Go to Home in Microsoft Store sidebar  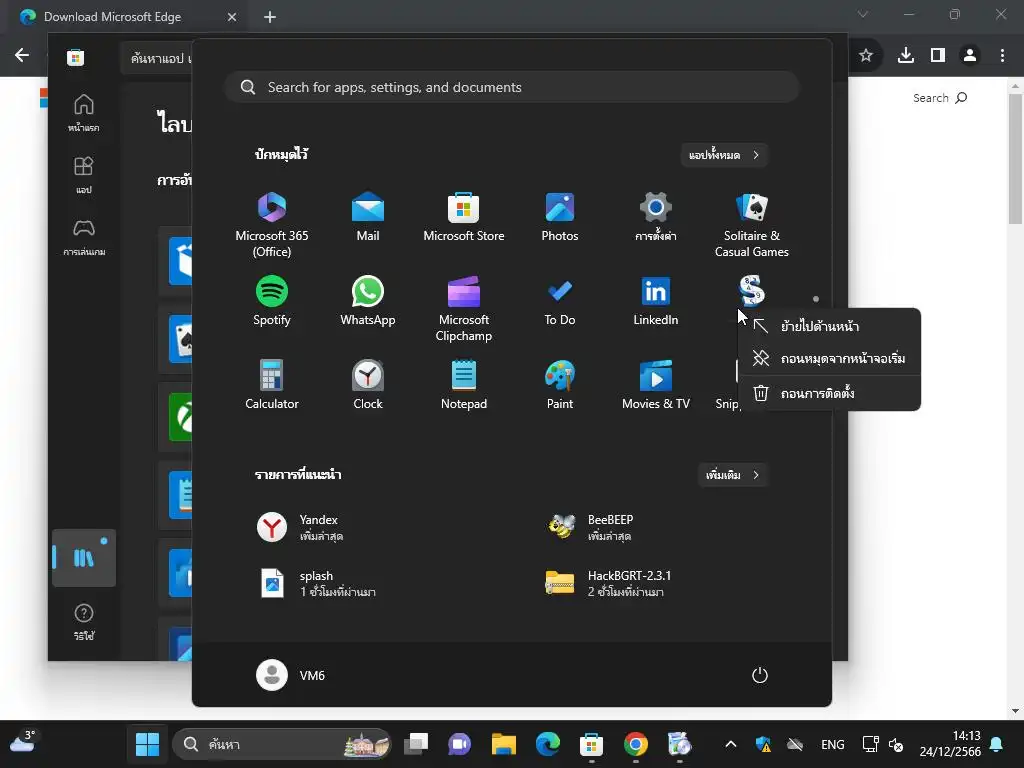coord(84,113)
